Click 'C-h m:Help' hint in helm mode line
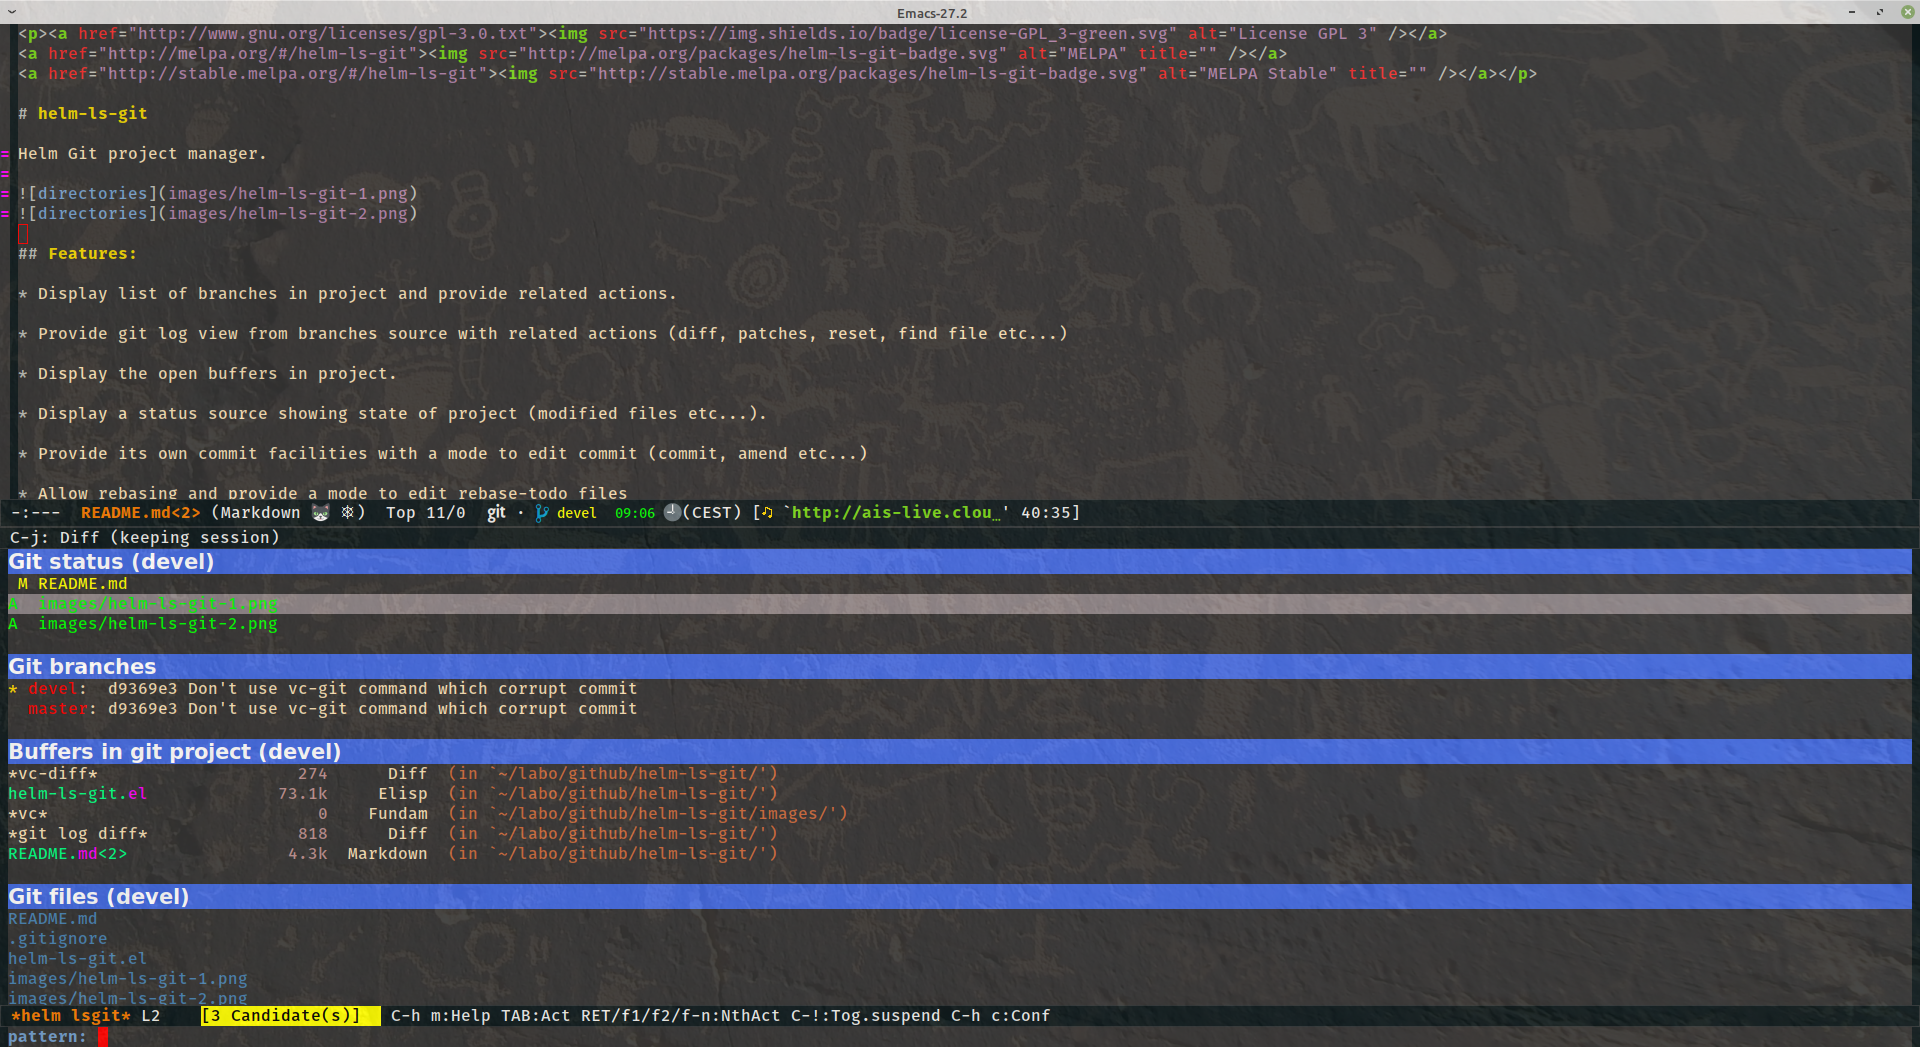The height and width of the screenshot is (1047, 1920). [x=440, y=1016]
